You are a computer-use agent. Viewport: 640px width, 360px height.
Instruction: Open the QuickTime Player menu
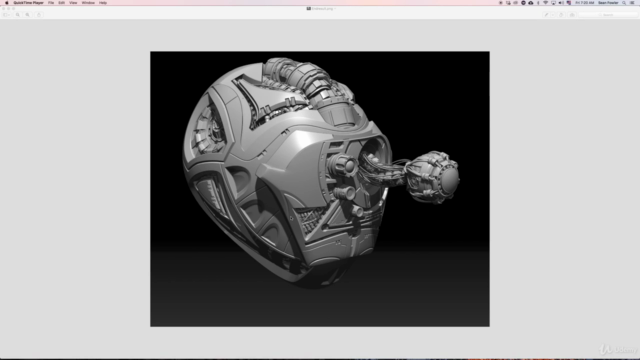[29, 3]
